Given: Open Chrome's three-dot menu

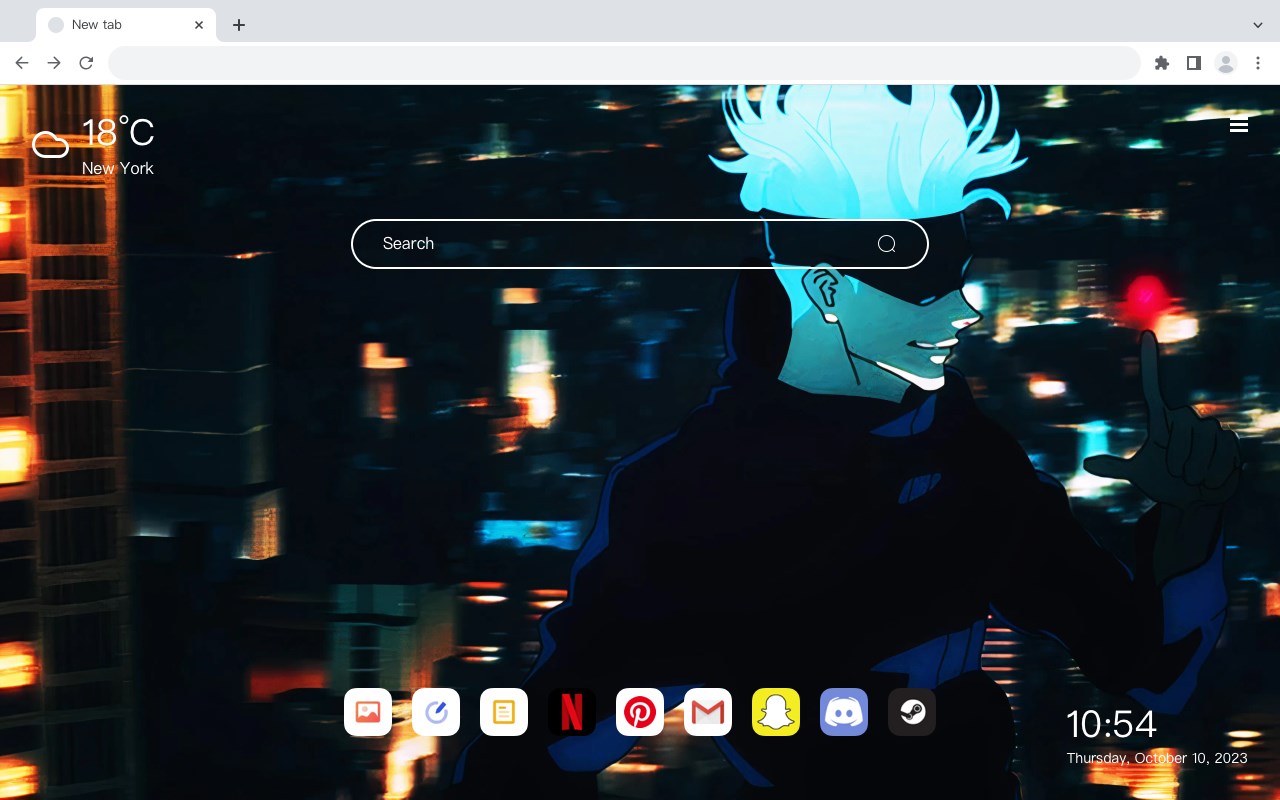Looking at the screenshot, I should pos(1258,63).
